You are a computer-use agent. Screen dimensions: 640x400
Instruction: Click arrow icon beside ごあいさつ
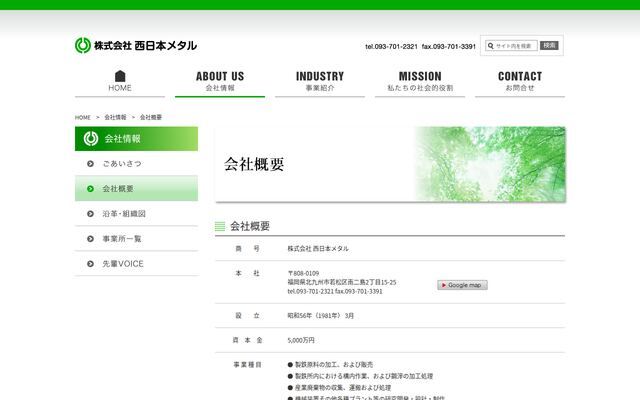coord(91,164)
